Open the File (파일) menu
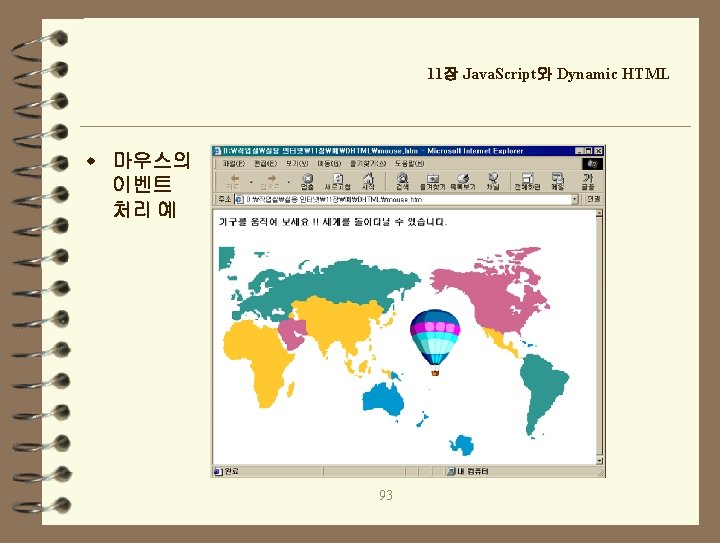The image size is (720, 543). [234, 163]
